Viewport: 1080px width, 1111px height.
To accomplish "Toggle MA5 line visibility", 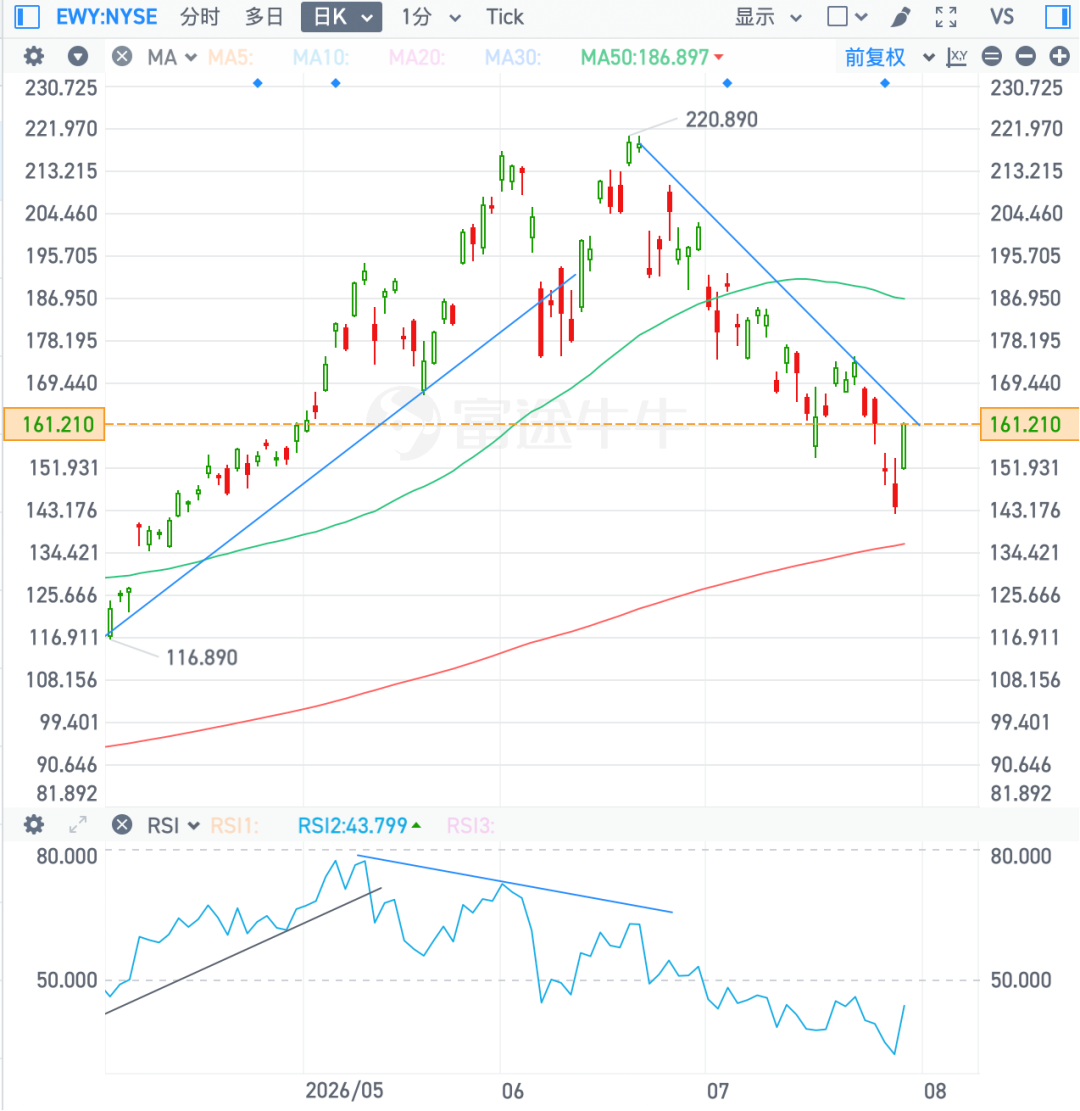I will pos(230,57).
